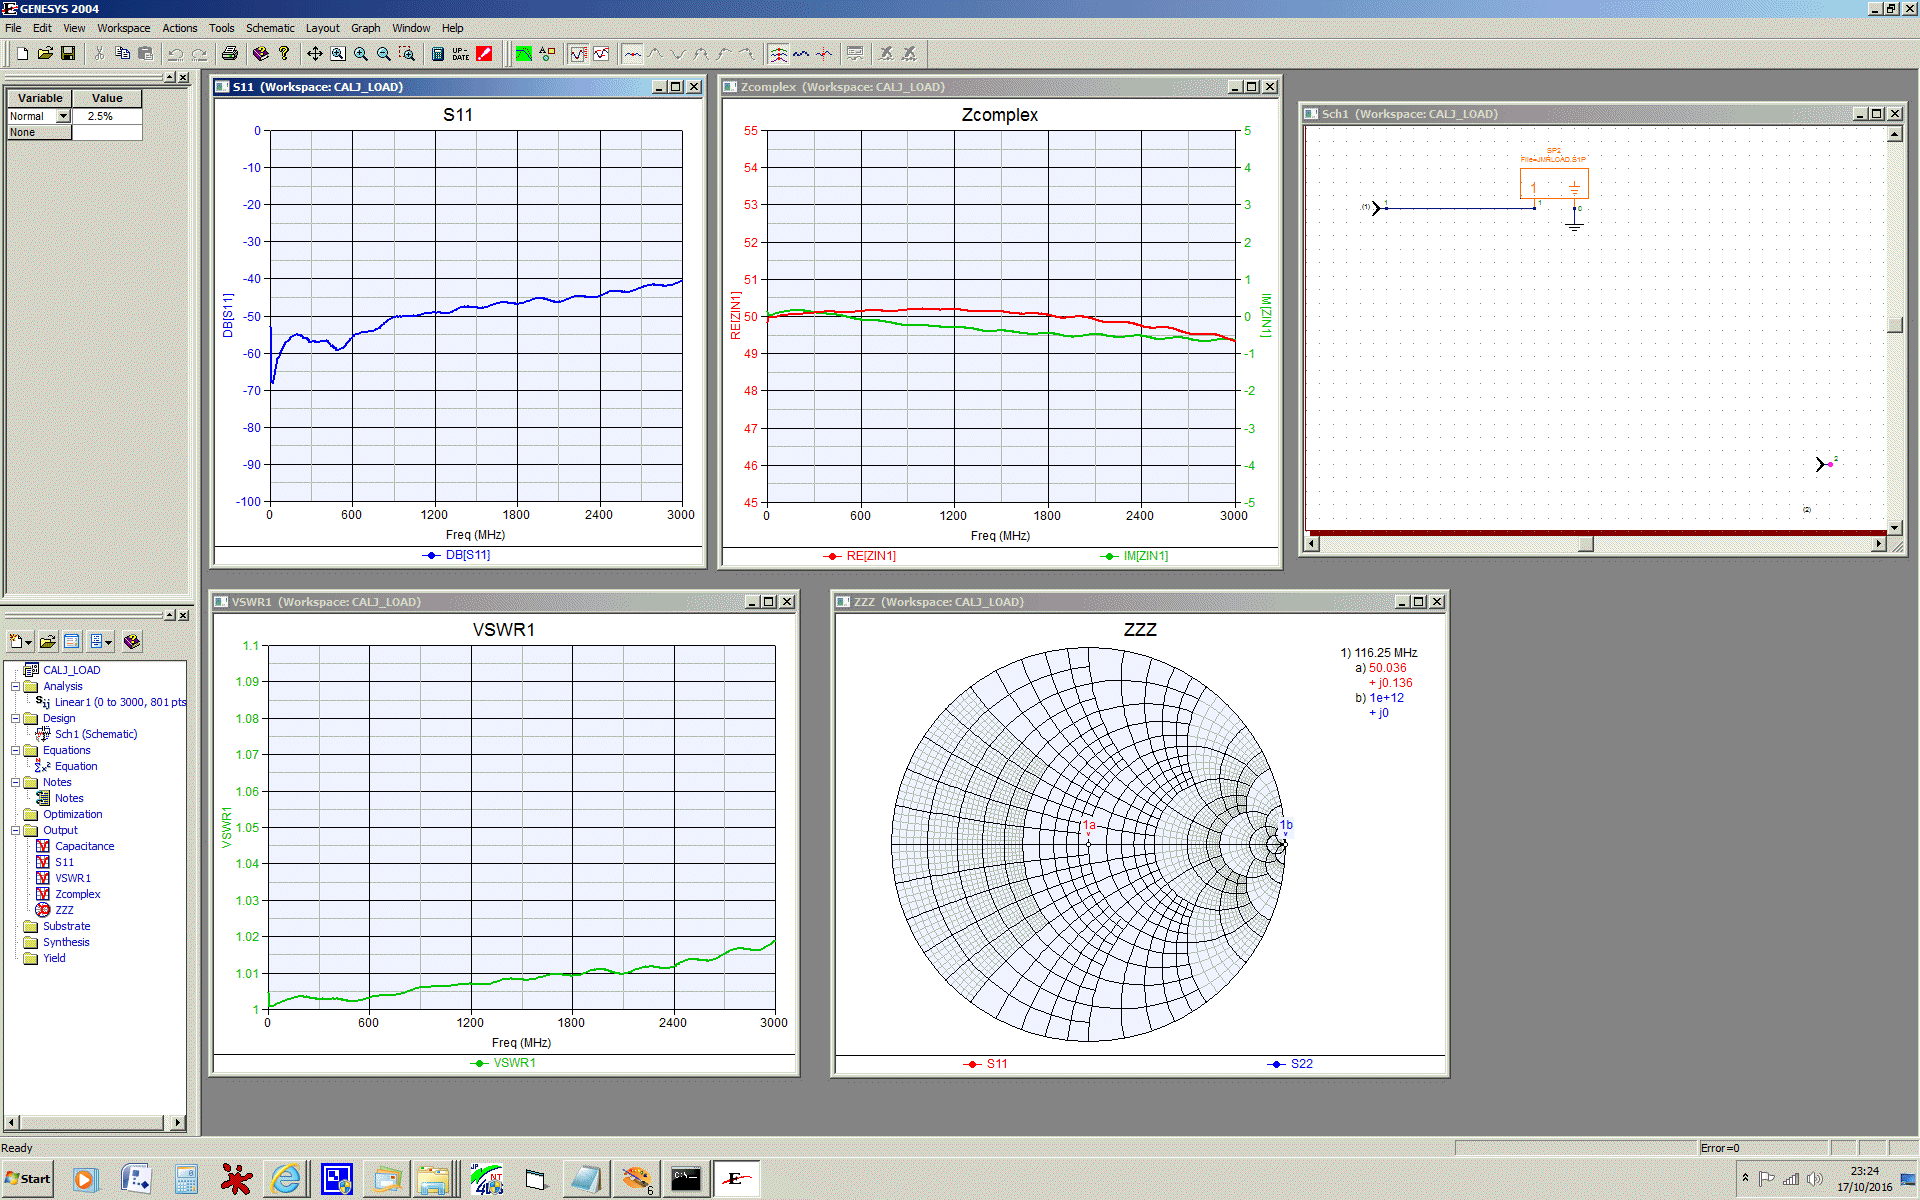
Task: Click the zoom in magnifier icon
Action: click(x=361, y=54)
